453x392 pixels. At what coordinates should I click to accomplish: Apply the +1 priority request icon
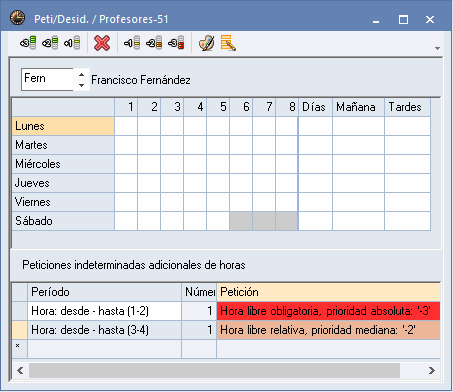click(72, 43)
